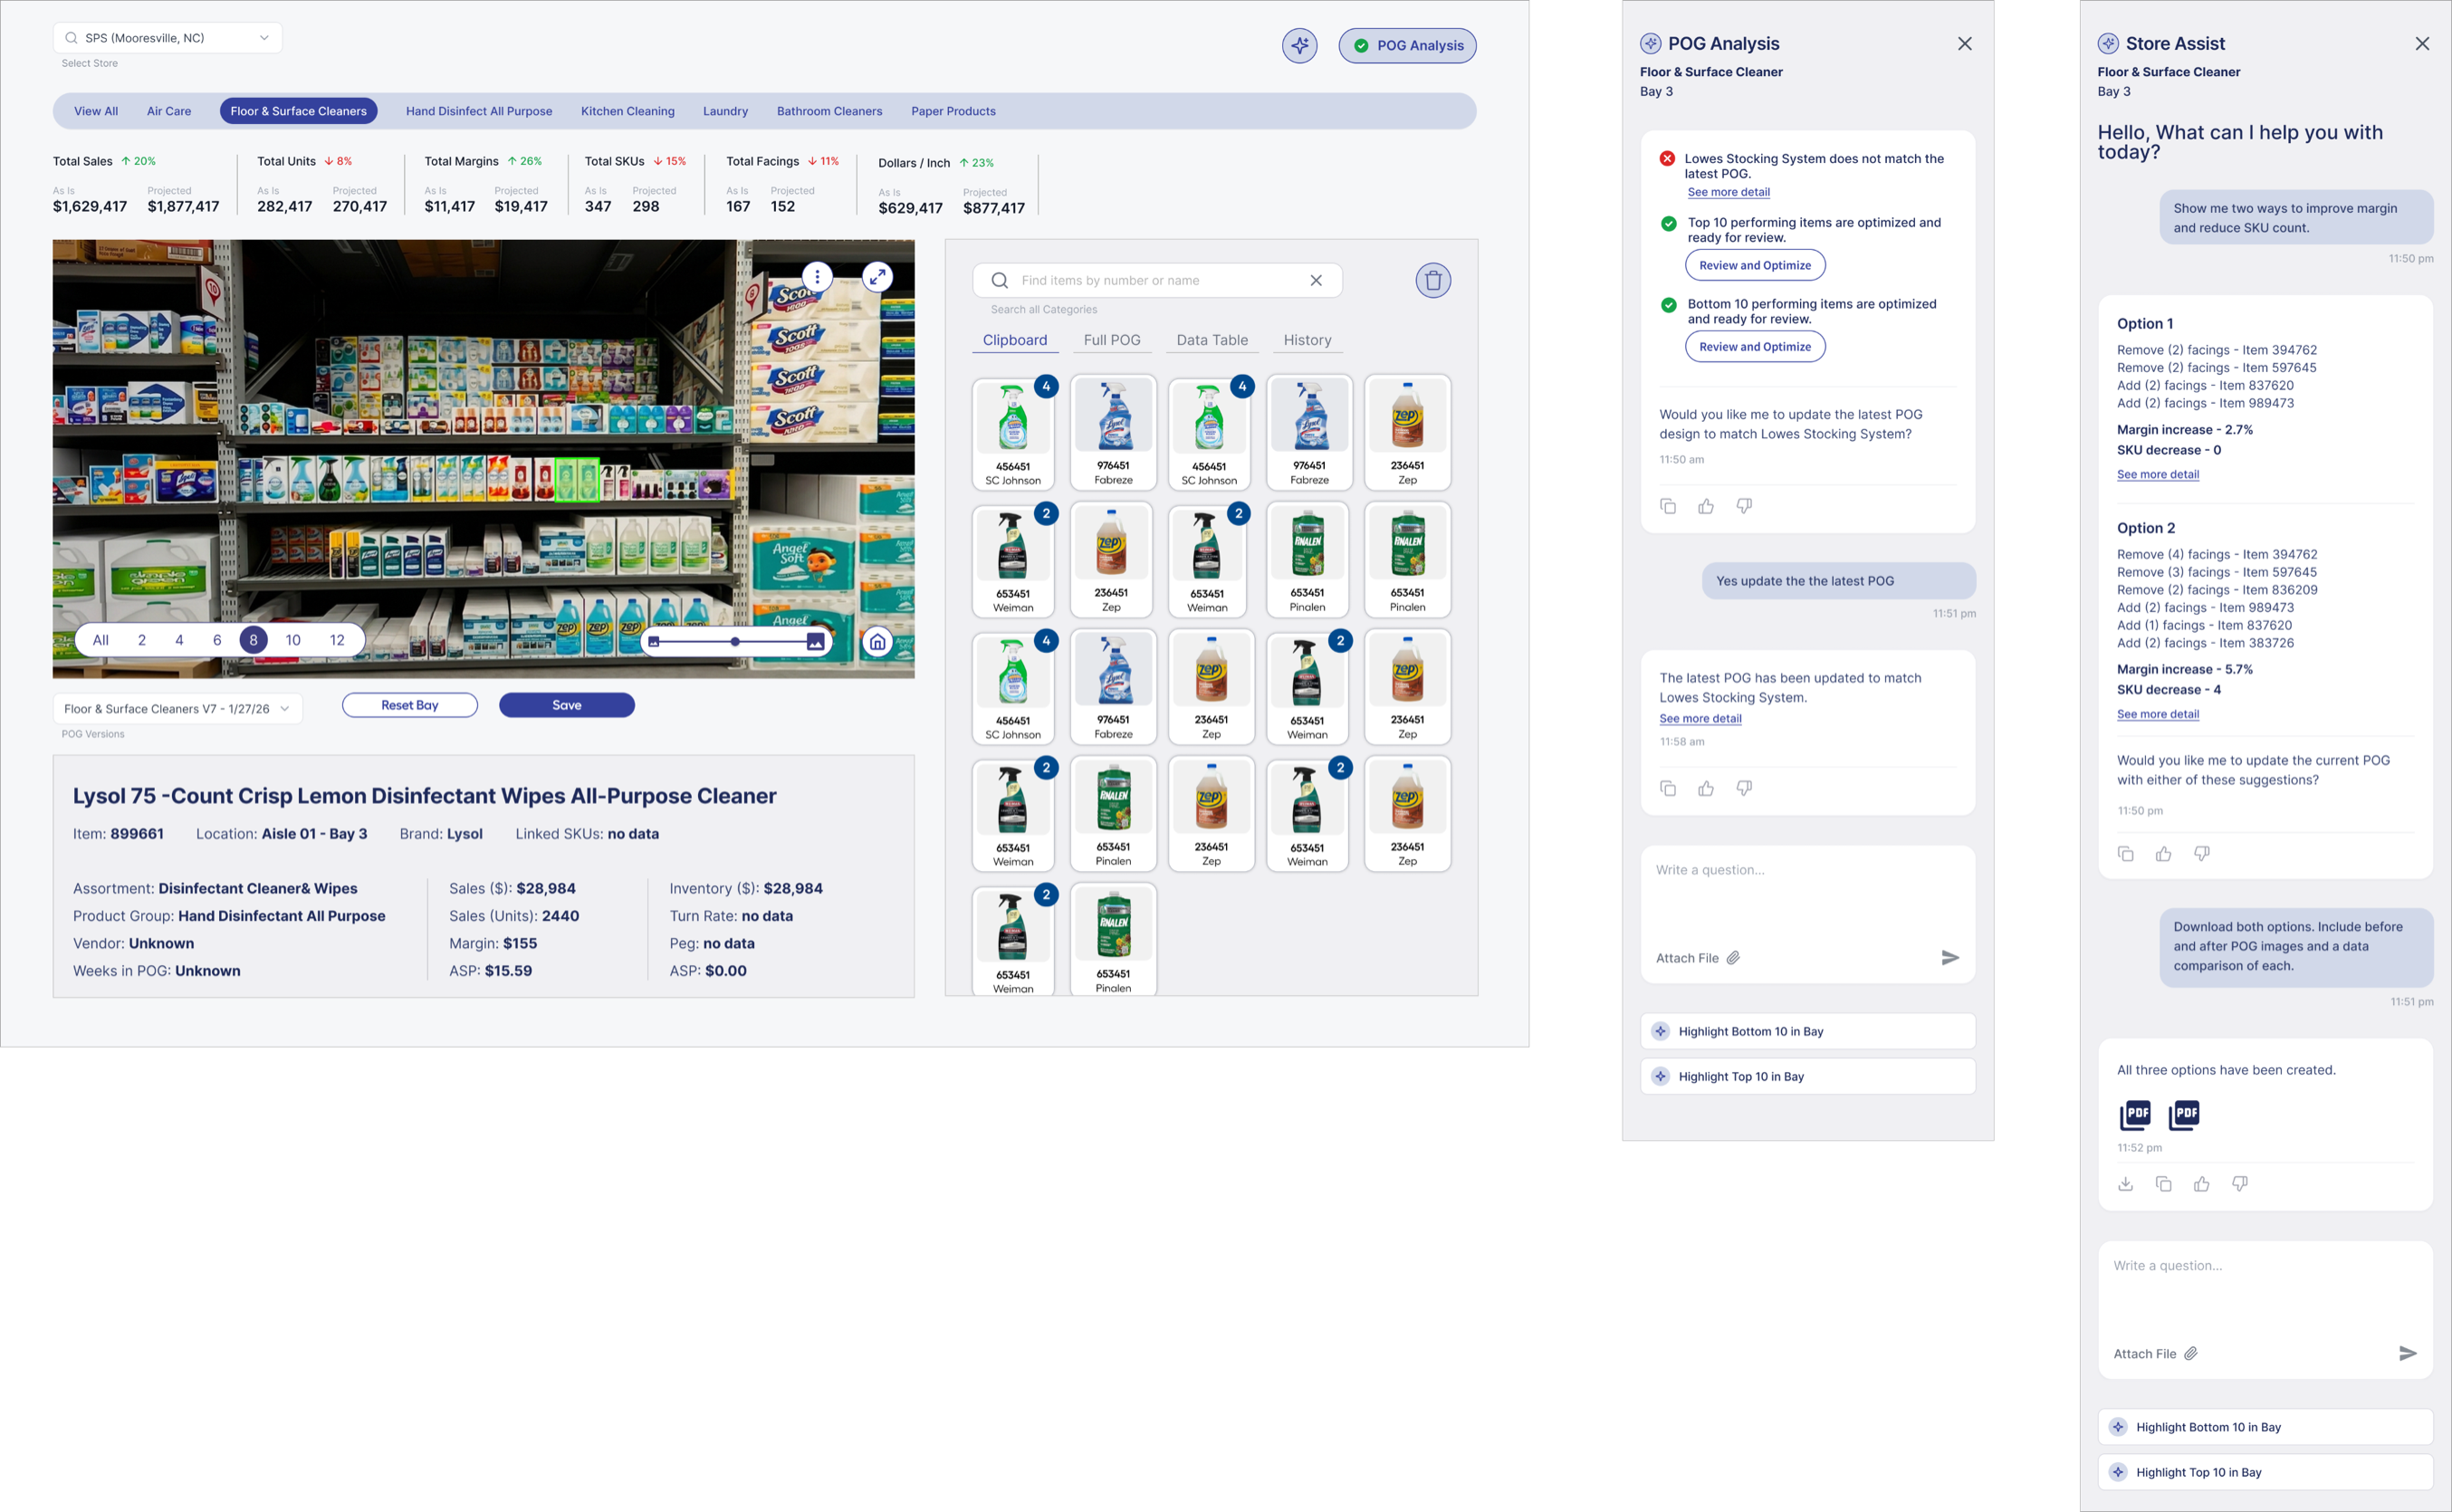Open the first PDF attachment in Store Assist
Viewport: 2452px width, 1512px height.
click(x=2135, y=1115)
